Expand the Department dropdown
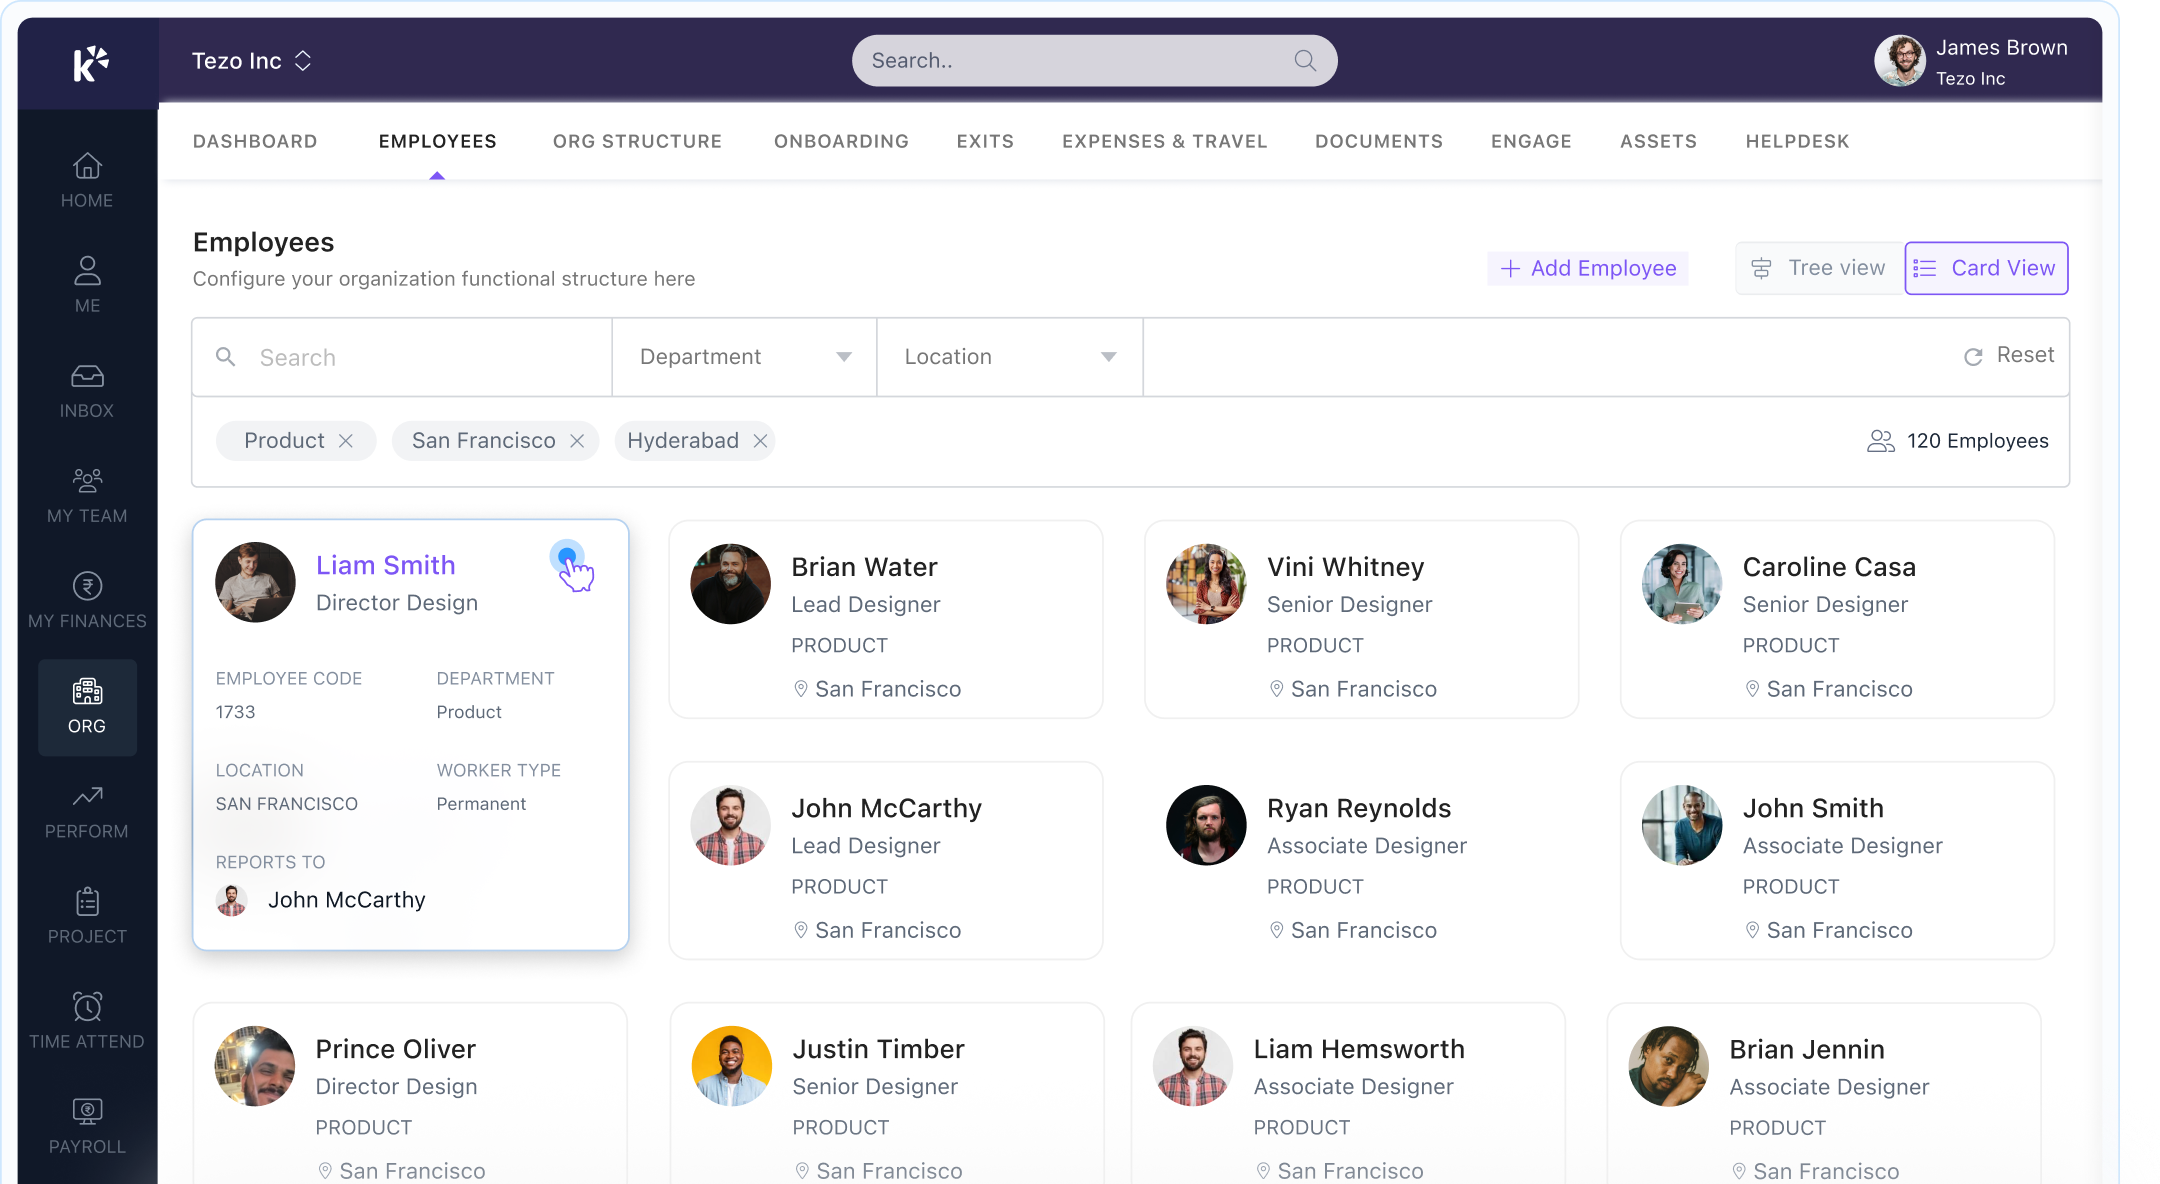 click(744, 357)
